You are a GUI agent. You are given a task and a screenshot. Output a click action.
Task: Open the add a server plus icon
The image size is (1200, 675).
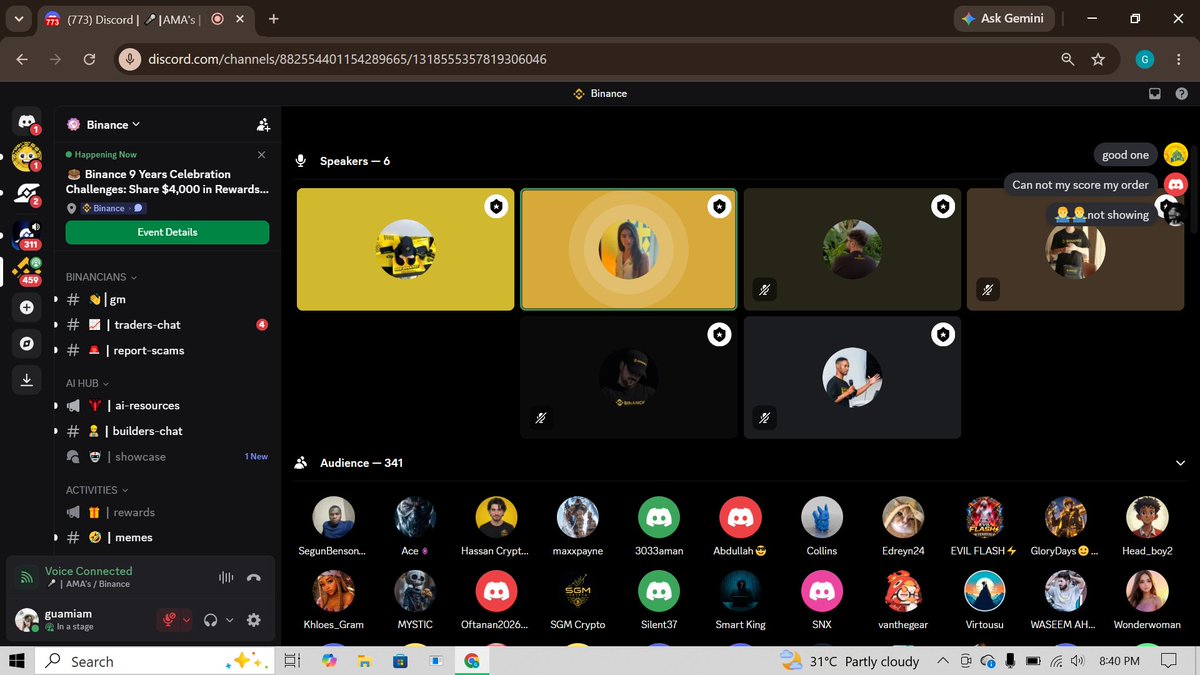tap(27, 308)
